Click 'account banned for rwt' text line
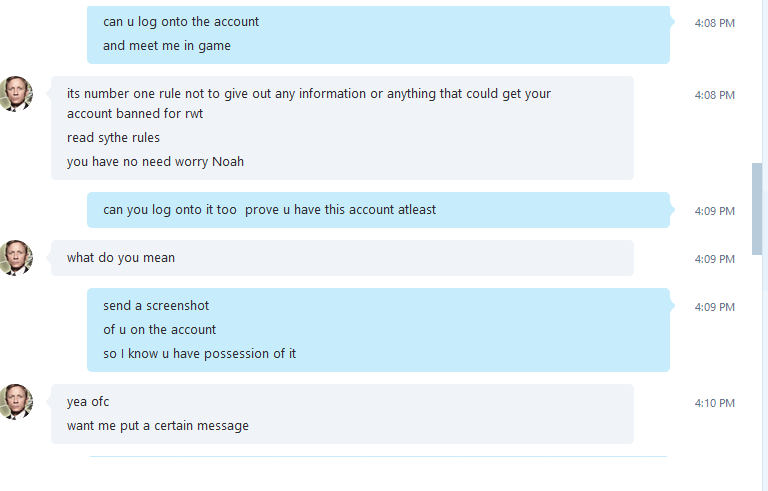 pyautogui.click(x=135, y=114)
